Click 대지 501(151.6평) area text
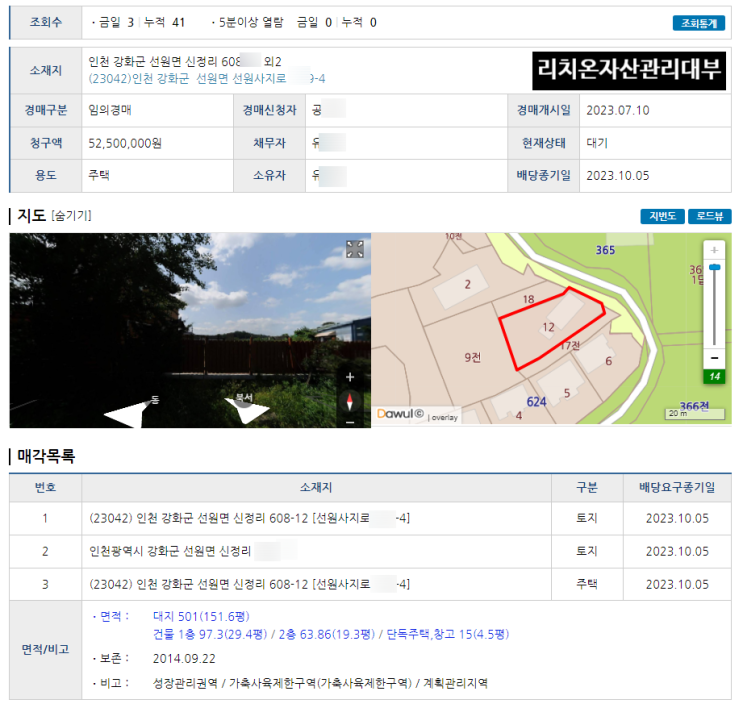Screen dimensions: 743x708 (201, 616)
